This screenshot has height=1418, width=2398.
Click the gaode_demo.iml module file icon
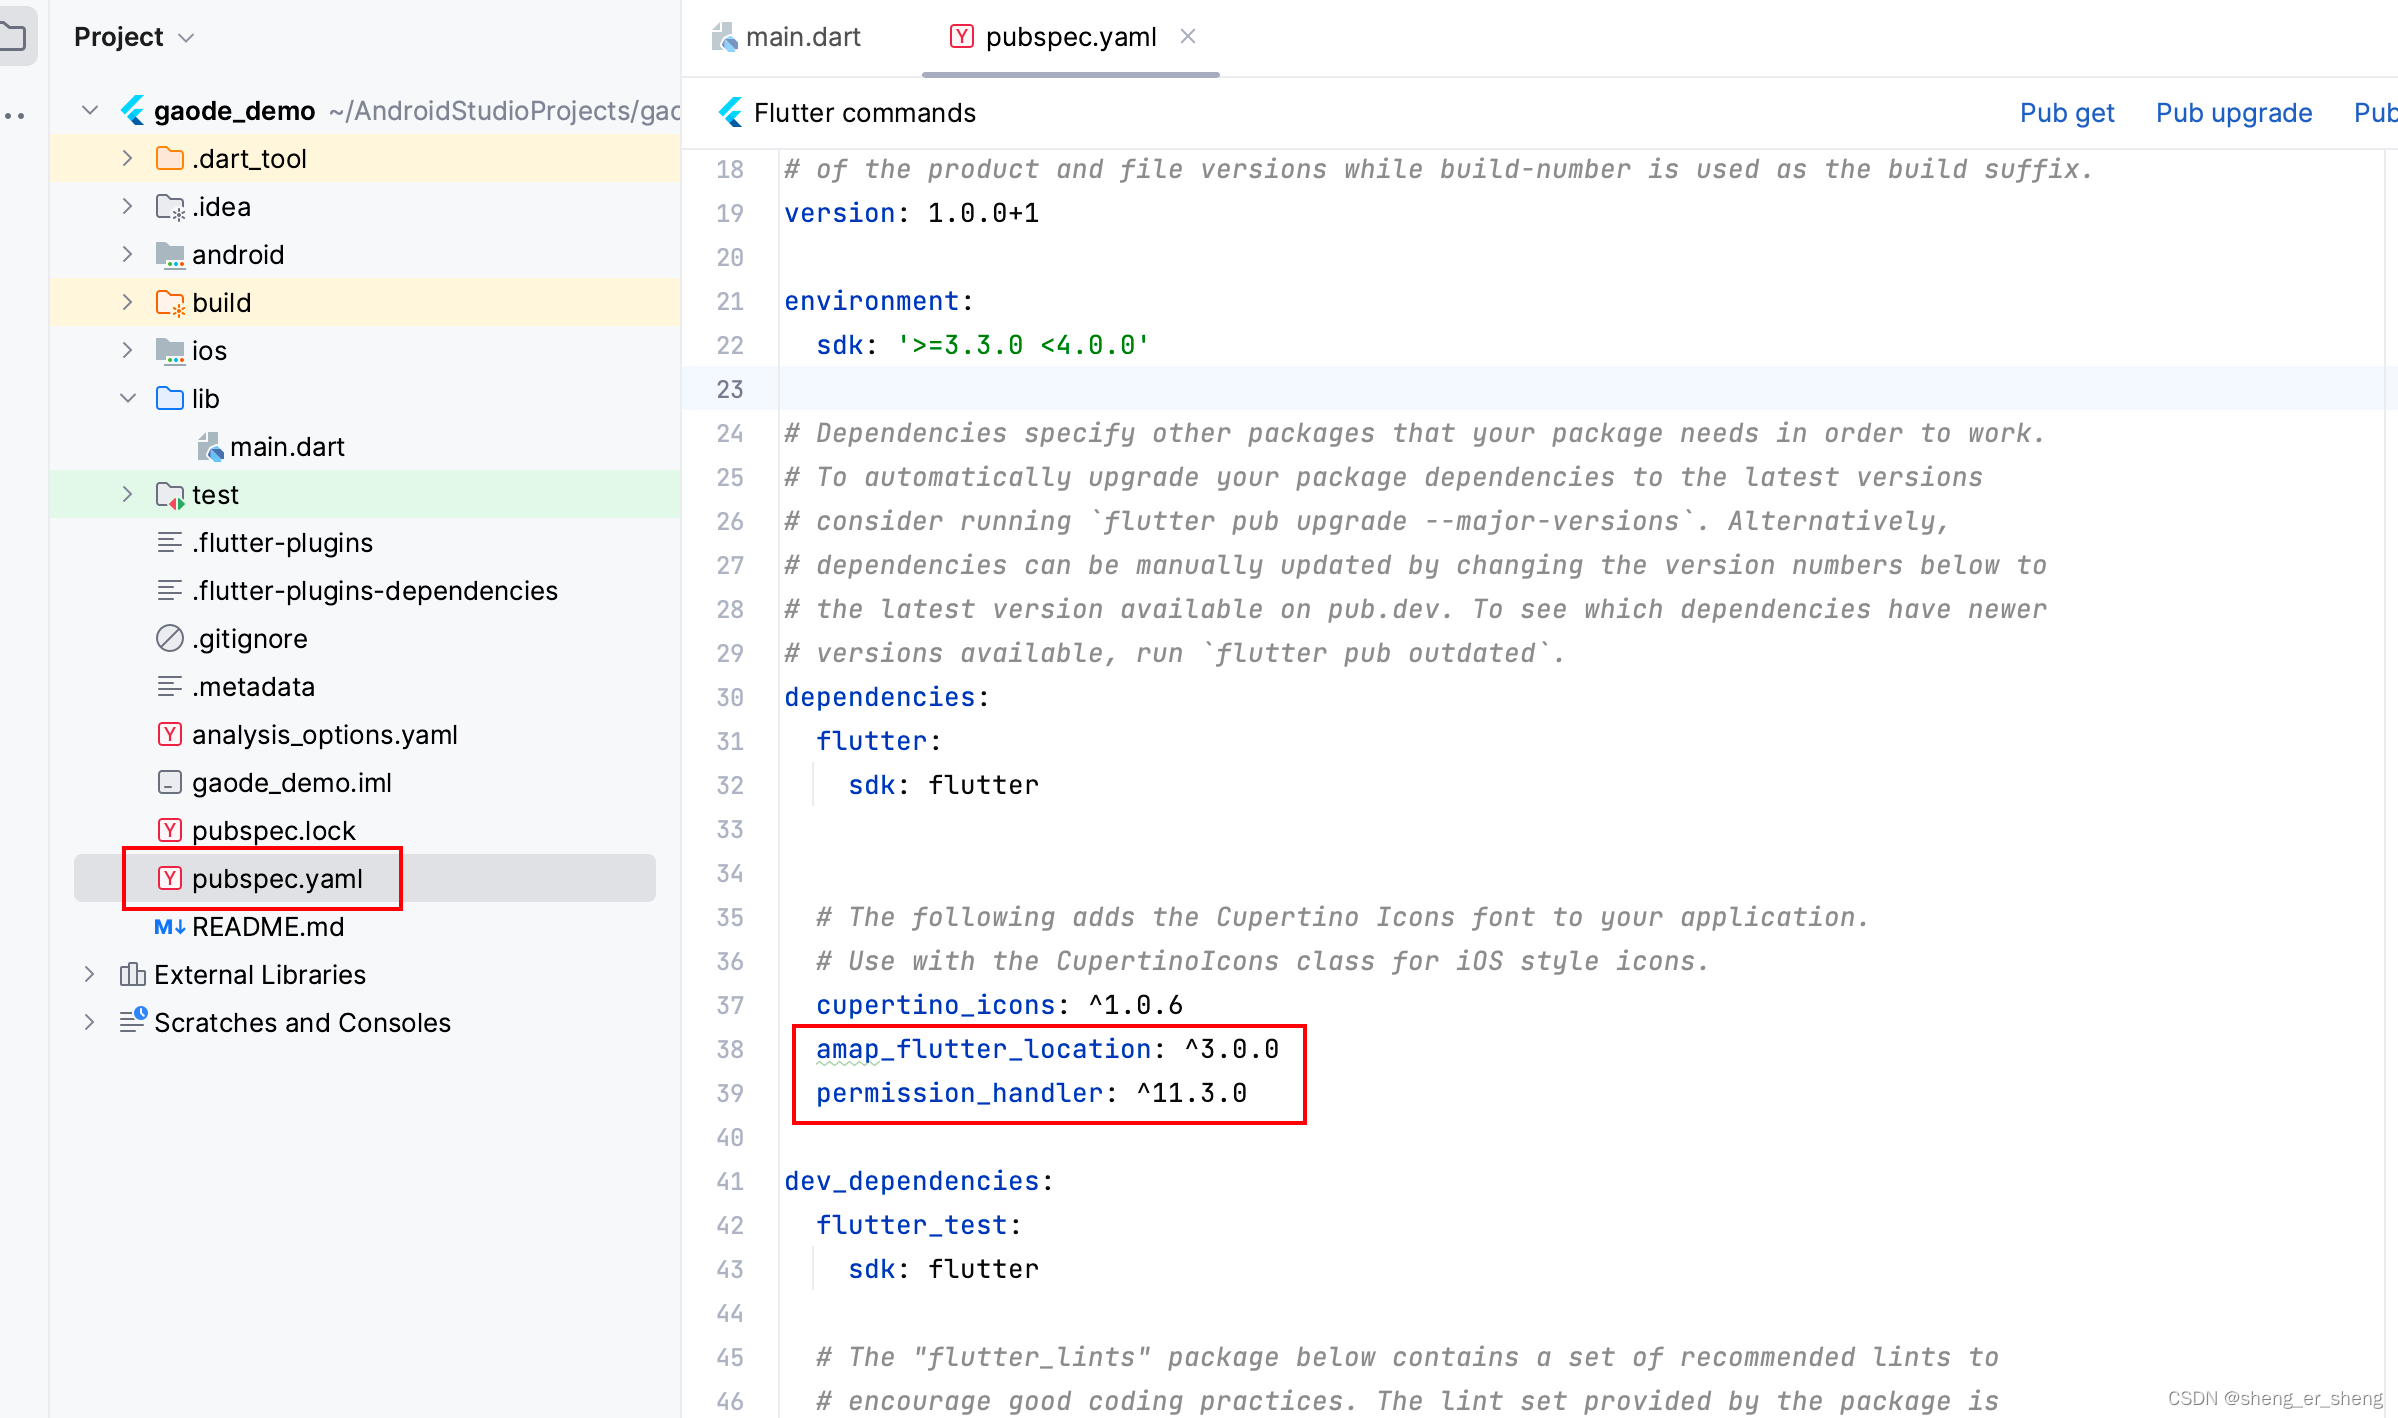pyautogui.click(x=169, y=782)
